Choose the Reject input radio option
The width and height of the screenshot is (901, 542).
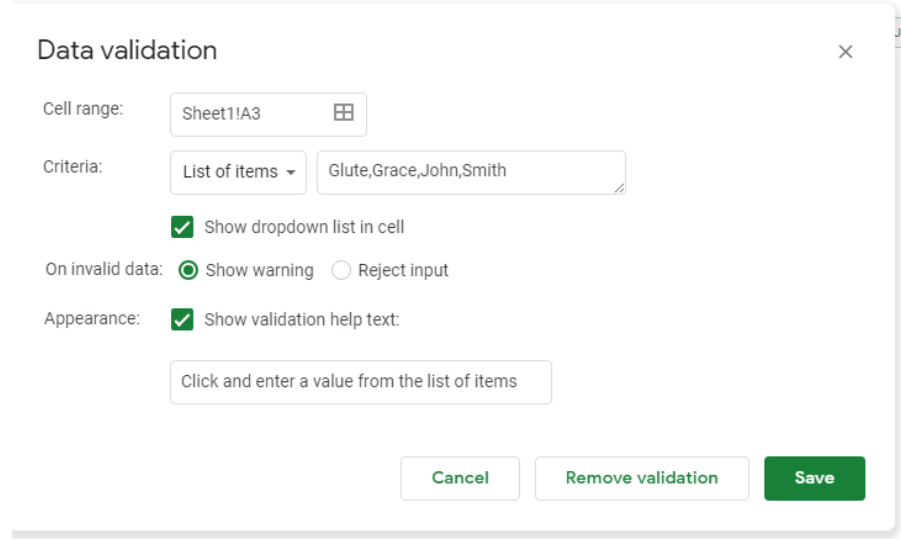341,270
